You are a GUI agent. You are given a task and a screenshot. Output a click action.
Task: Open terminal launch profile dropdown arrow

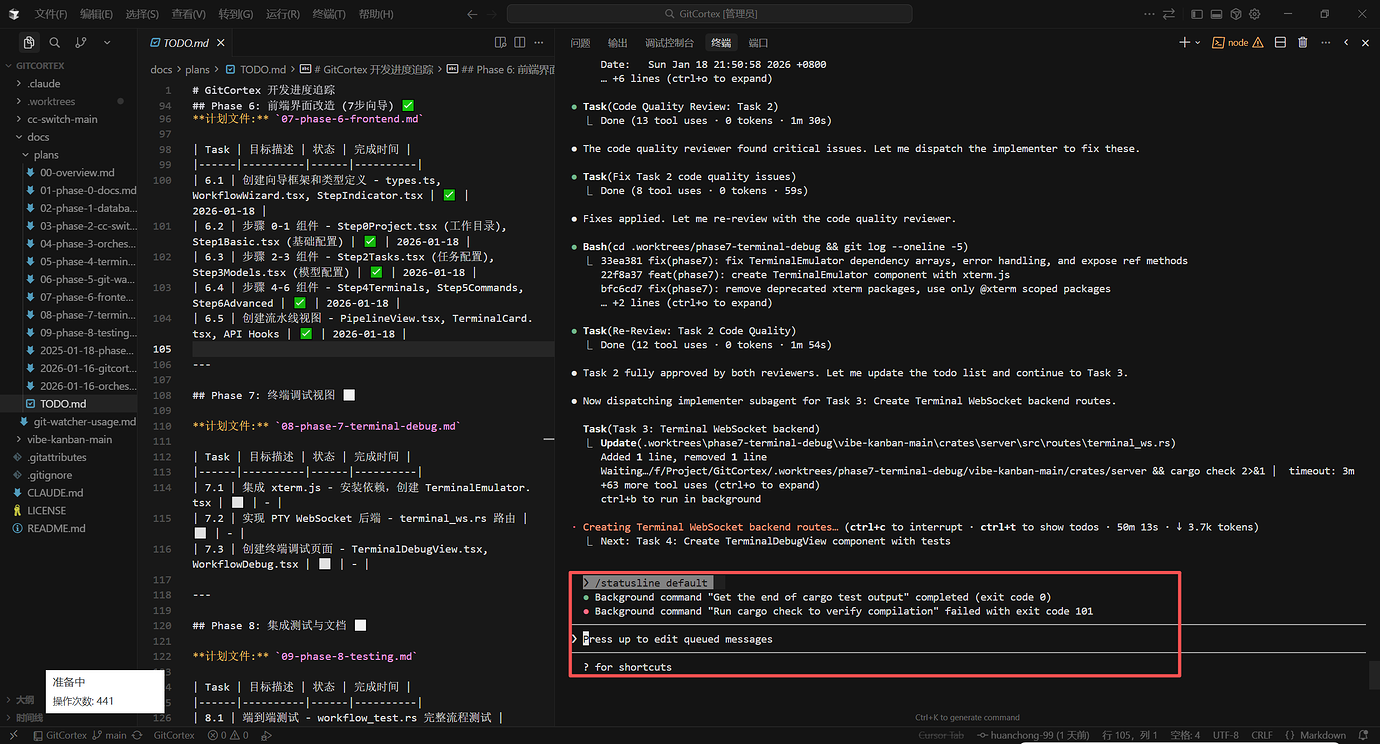click(x=1198, y=42)
